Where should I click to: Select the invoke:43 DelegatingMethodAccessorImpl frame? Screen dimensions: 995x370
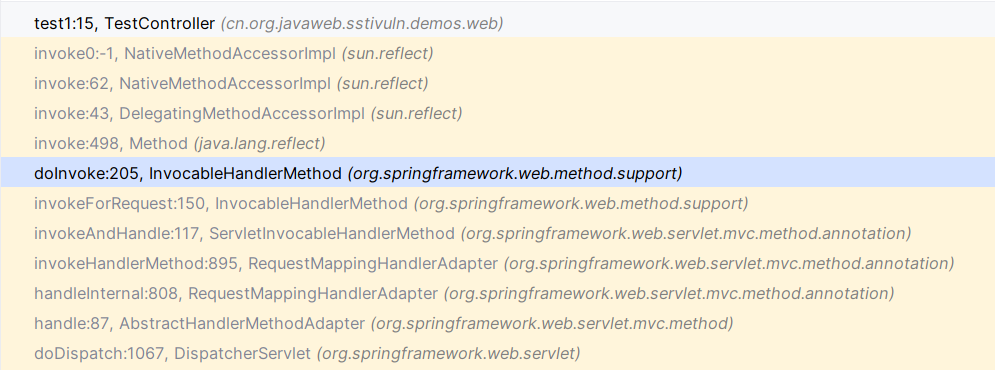pos(498,114)
